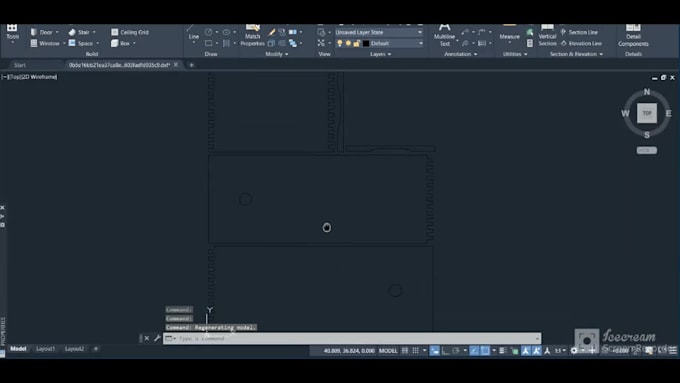Close the .dxf drawing tab

176,65
